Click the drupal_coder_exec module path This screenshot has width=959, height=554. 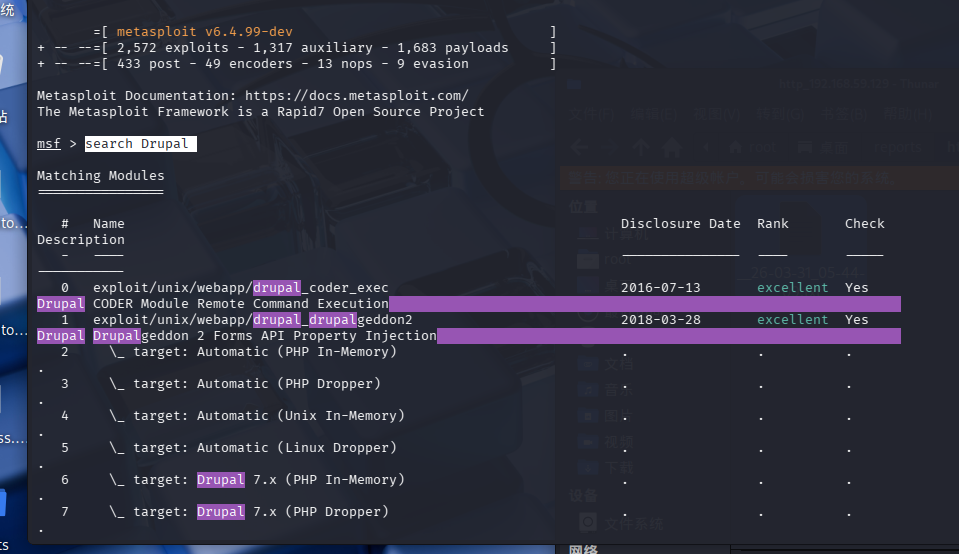(240, 287)
